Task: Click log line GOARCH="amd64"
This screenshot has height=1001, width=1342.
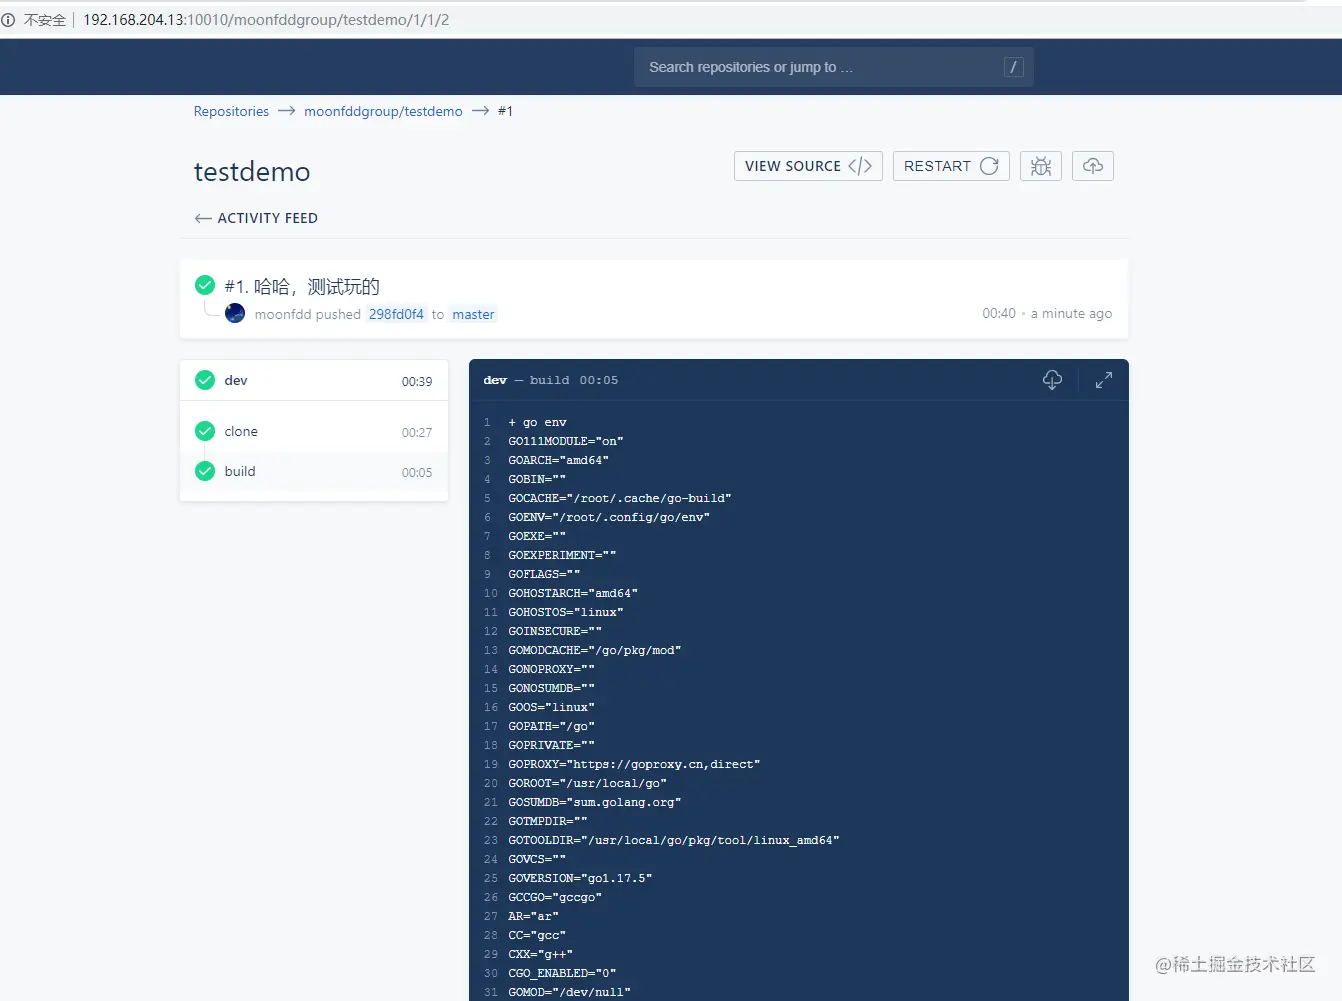Action: click(558, 460)
